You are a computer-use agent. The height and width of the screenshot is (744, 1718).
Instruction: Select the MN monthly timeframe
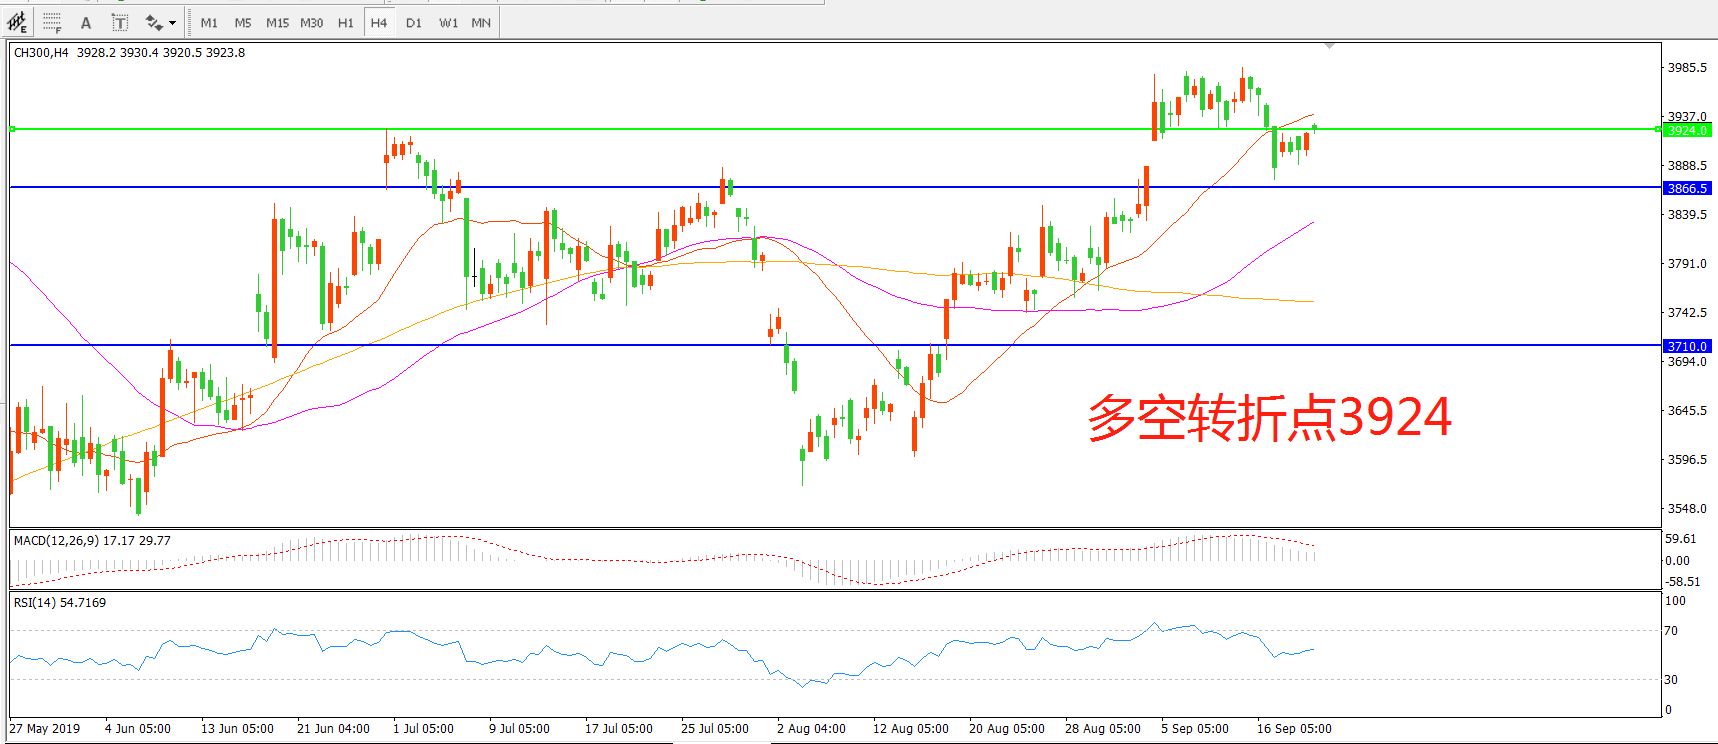[481, 22]
